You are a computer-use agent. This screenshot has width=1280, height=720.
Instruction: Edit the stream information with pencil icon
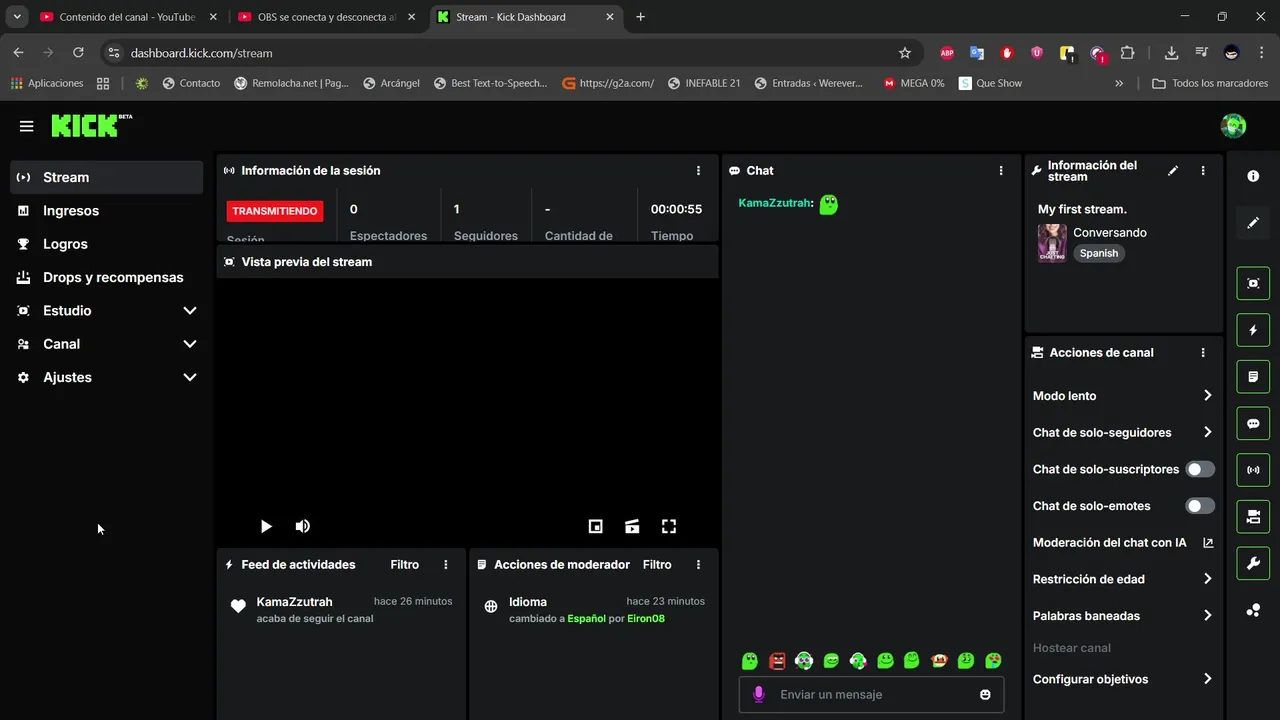(x=1173, y=171)
